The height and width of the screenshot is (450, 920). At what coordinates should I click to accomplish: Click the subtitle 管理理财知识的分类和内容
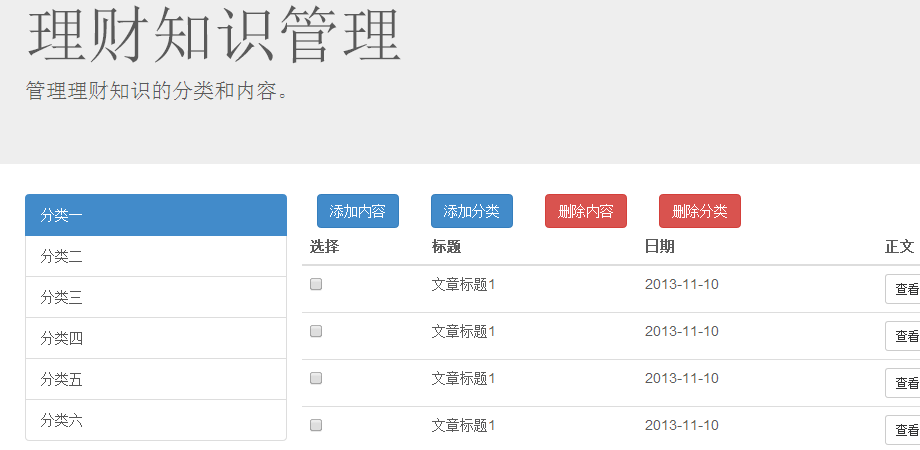click(x=157, y=91)
